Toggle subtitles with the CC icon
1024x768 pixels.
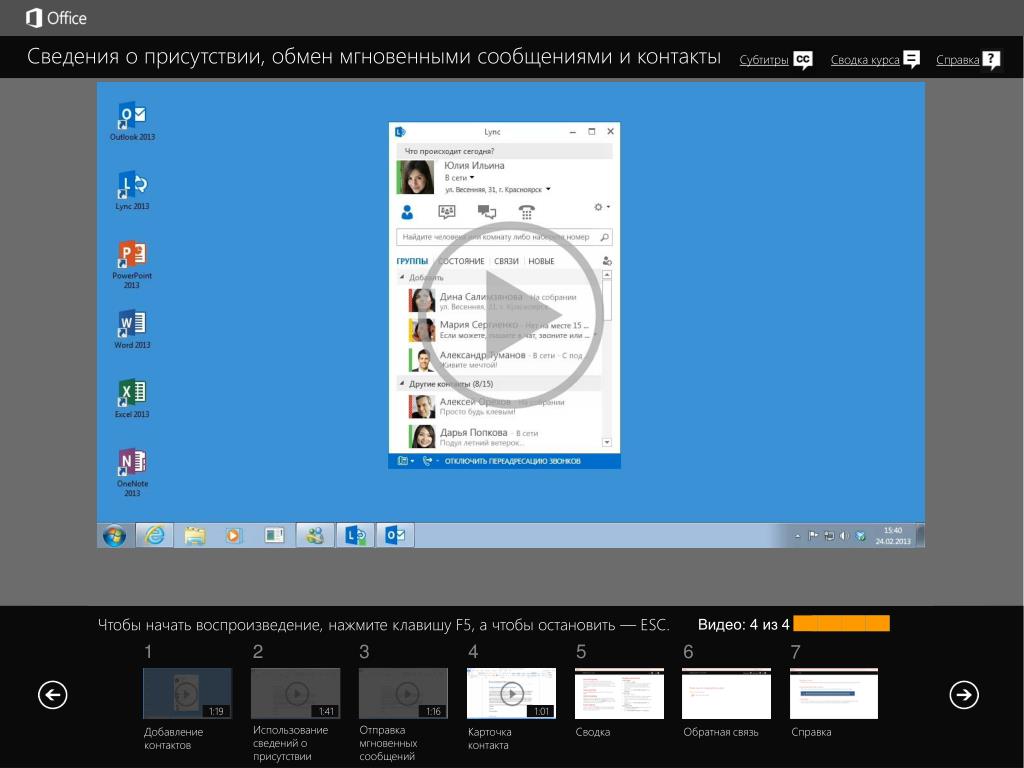pyautogui.click(x=803, y=60)
